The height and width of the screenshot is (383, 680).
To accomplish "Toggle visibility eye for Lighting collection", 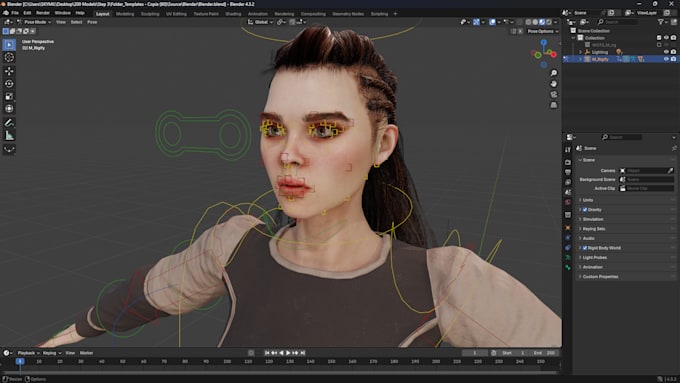I will click(x=666, y=52).
